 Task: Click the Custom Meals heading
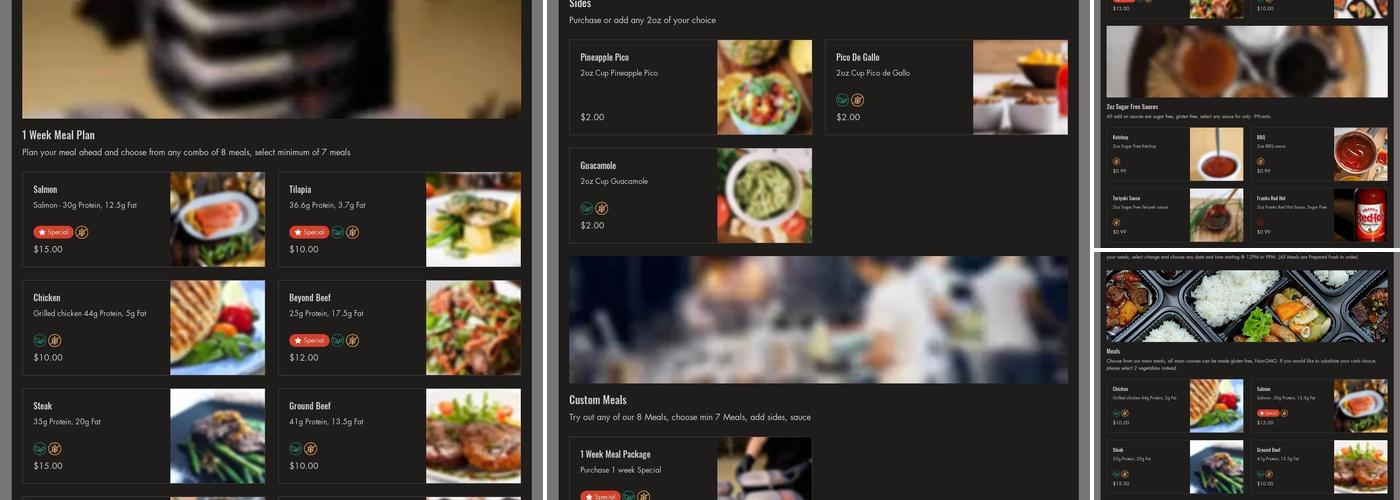click(x=598, y=400)
